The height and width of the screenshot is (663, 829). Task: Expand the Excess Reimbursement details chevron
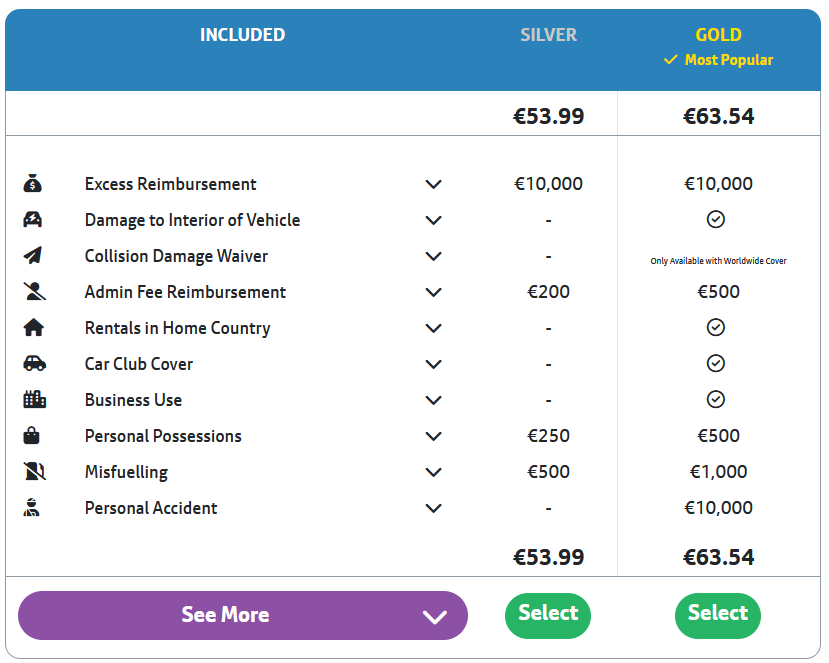point(434,184)
